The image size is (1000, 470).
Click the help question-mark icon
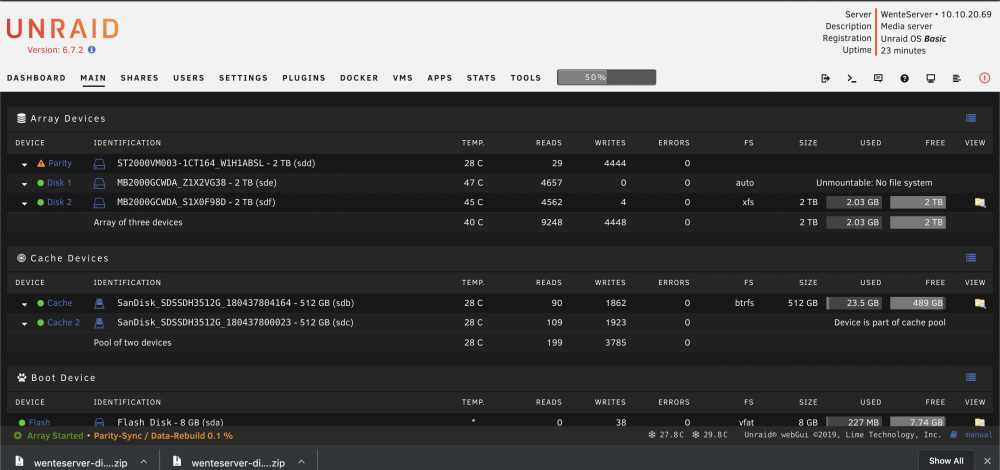coord(904,78)
